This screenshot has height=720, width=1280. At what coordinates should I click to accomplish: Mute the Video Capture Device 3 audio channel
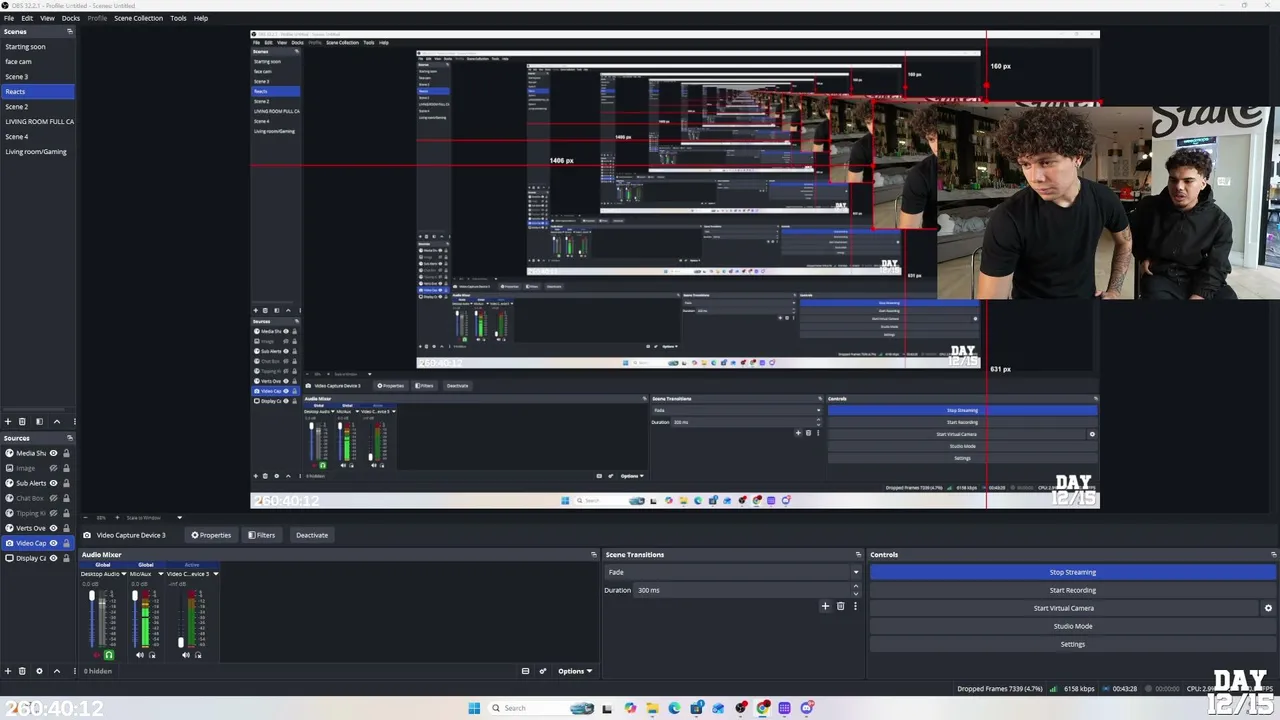pos(185,655)
